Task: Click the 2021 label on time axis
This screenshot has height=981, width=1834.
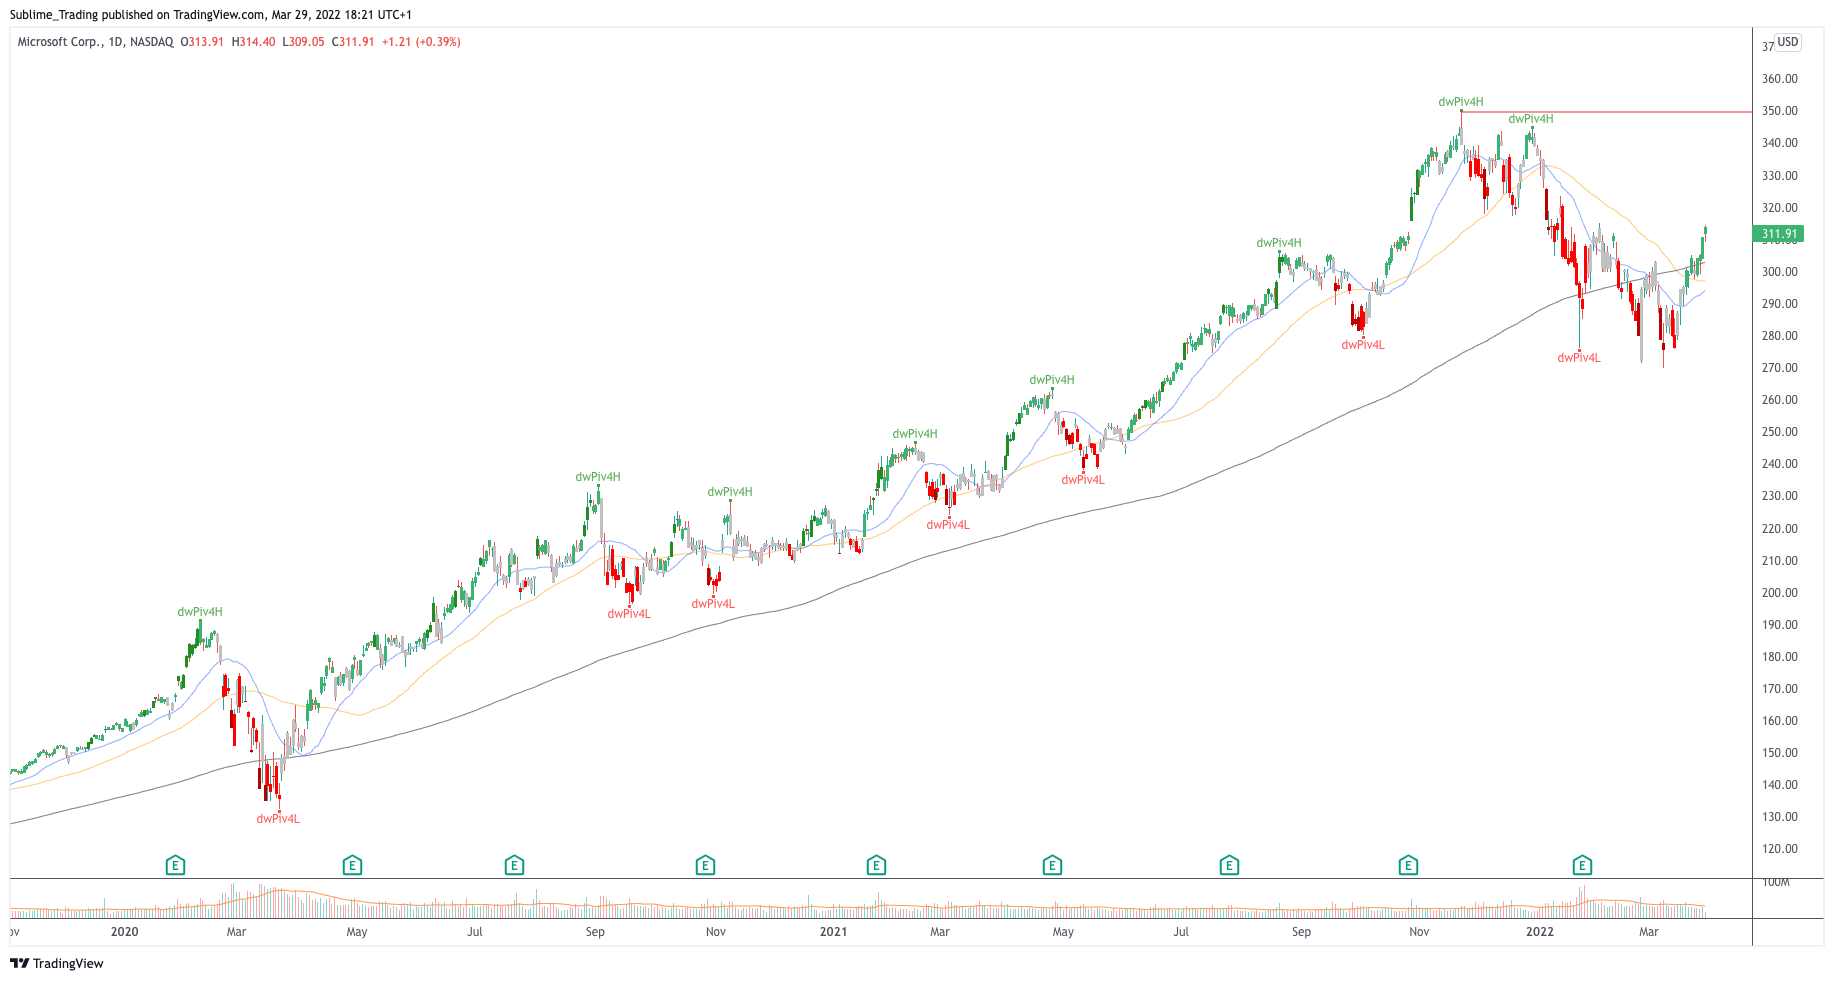Action: 833,932
